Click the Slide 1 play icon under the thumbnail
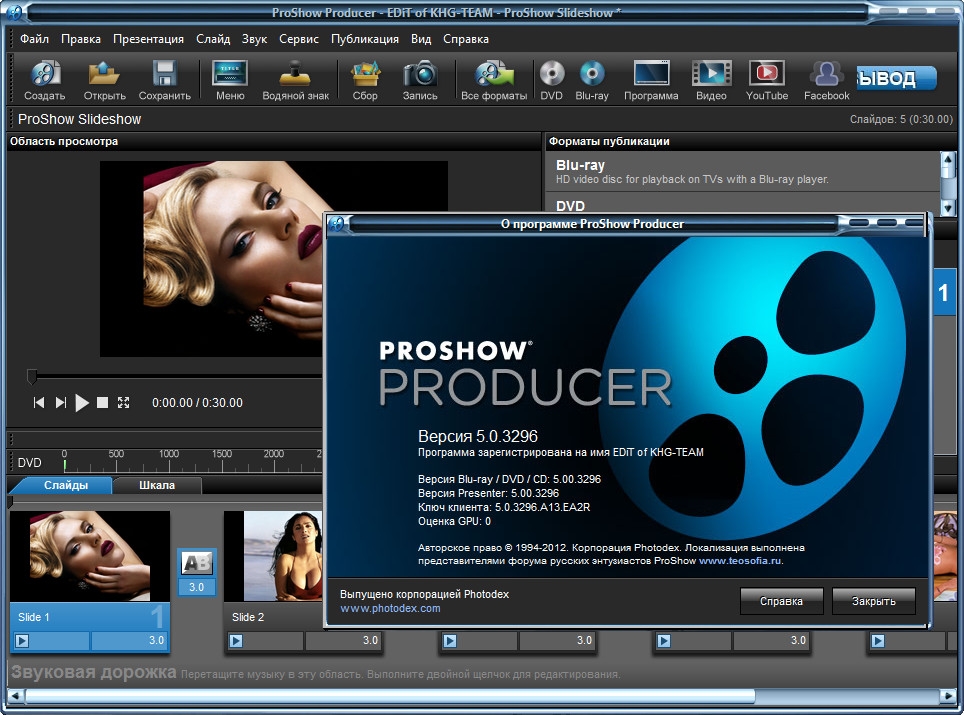964x715 pixels. click(22, 640)
